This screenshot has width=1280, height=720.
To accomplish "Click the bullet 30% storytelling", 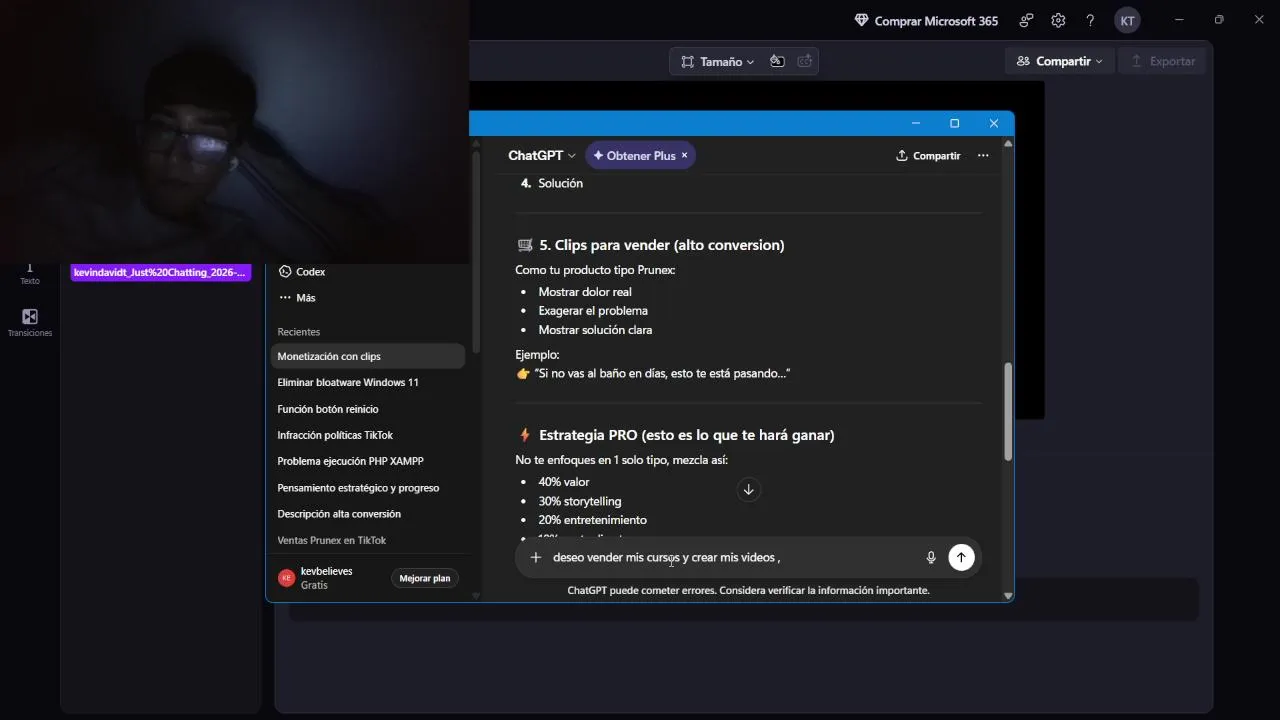I will click(x=580, y=501).
